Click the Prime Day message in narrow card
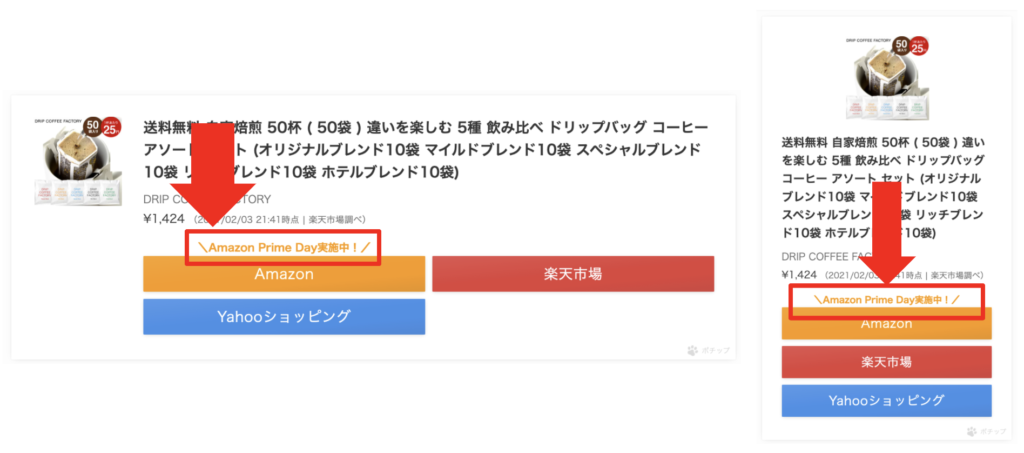 click(886, 300)
